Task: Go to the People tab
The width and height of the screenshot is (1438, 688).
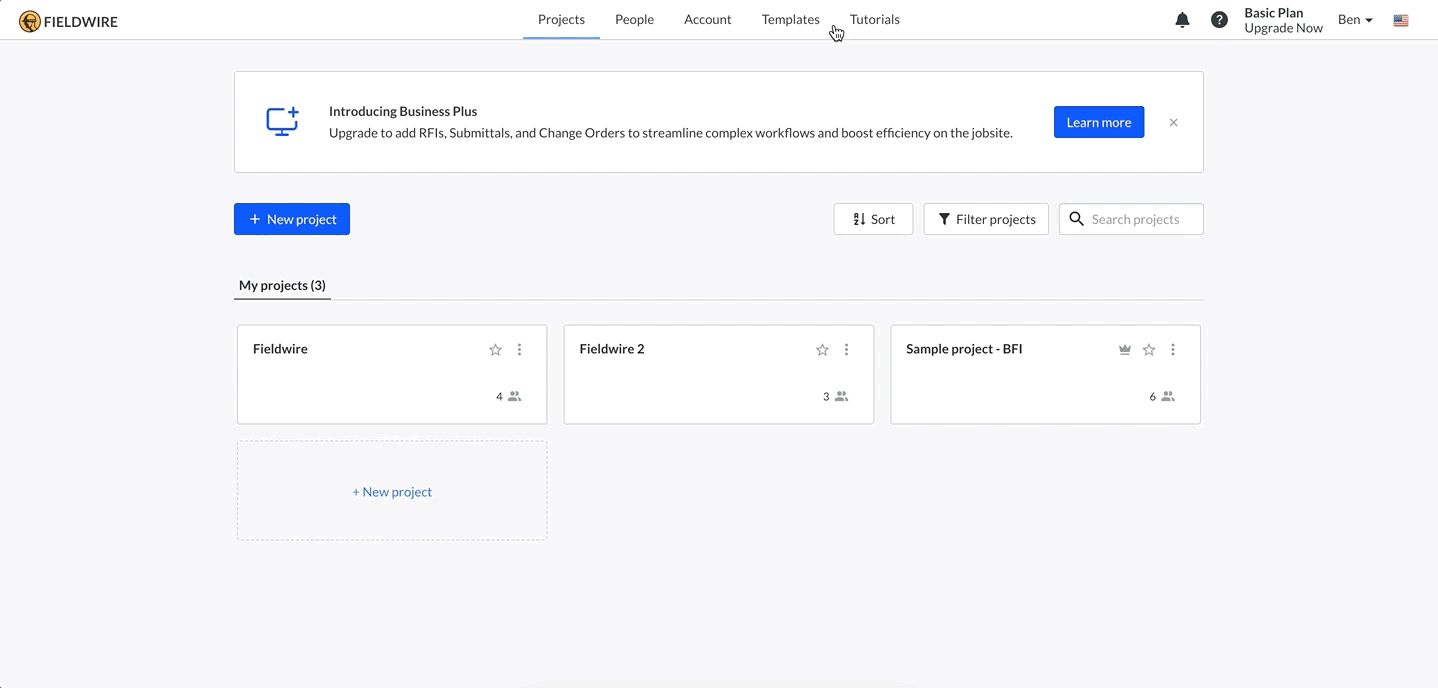Action: (x=634, y=20)
